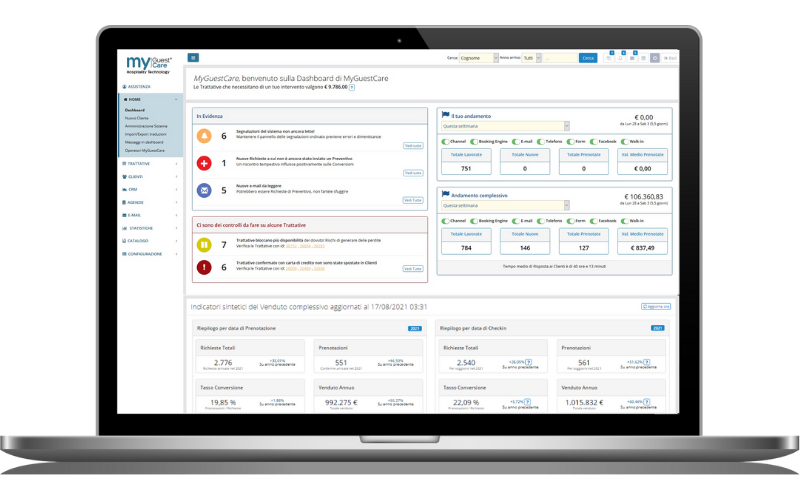Click the dark red exclamation warning icon

pyautogui.click(x=204, y=267)
